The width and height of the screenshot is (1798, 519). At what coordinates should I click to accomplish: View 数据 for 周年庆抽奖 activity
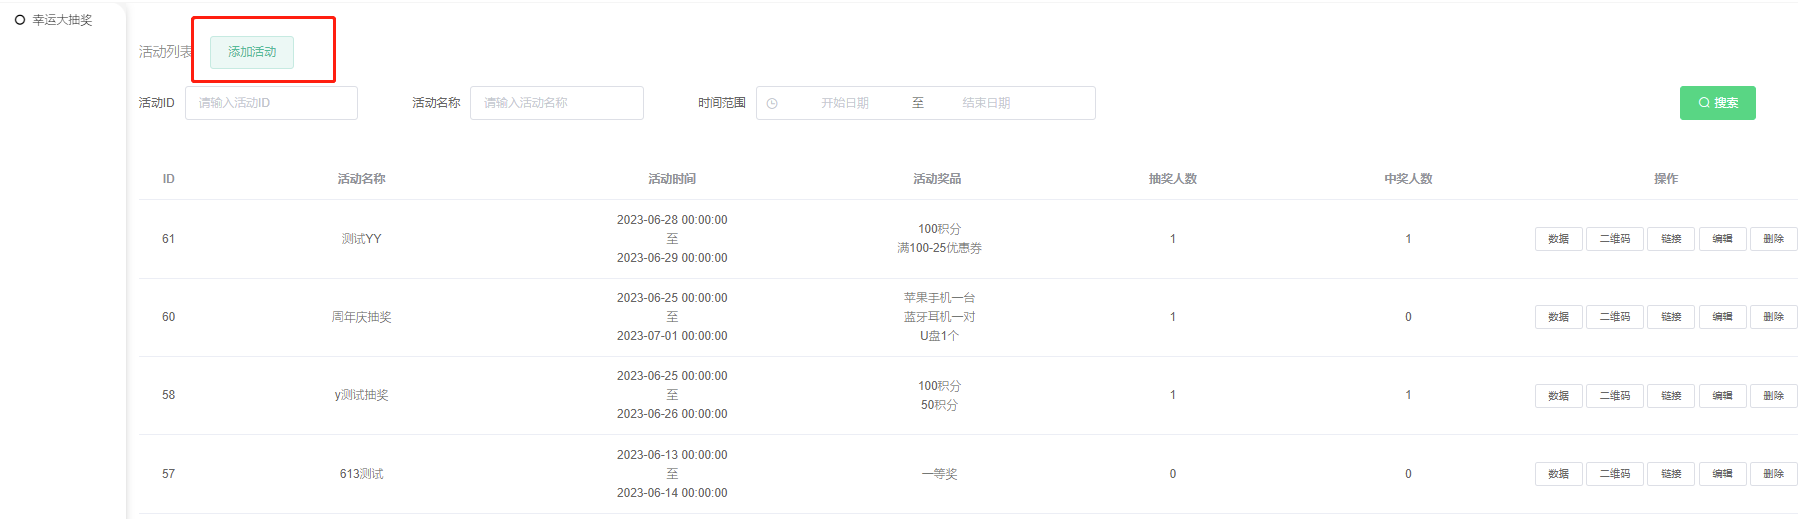pyautogui.click(x=1558, y=317)
